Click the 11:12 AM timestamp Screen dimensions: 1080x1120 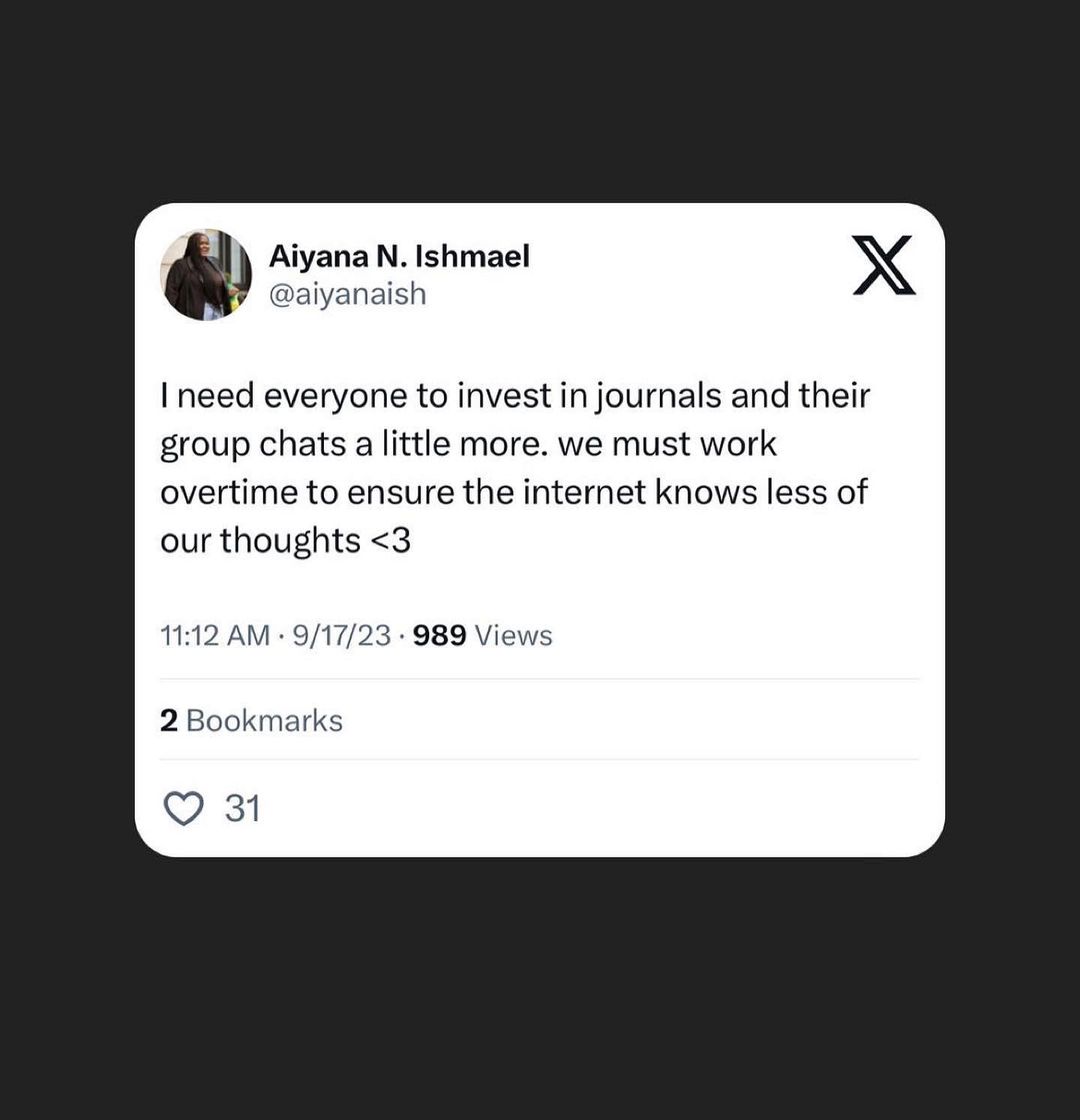(x=215, y=636)
